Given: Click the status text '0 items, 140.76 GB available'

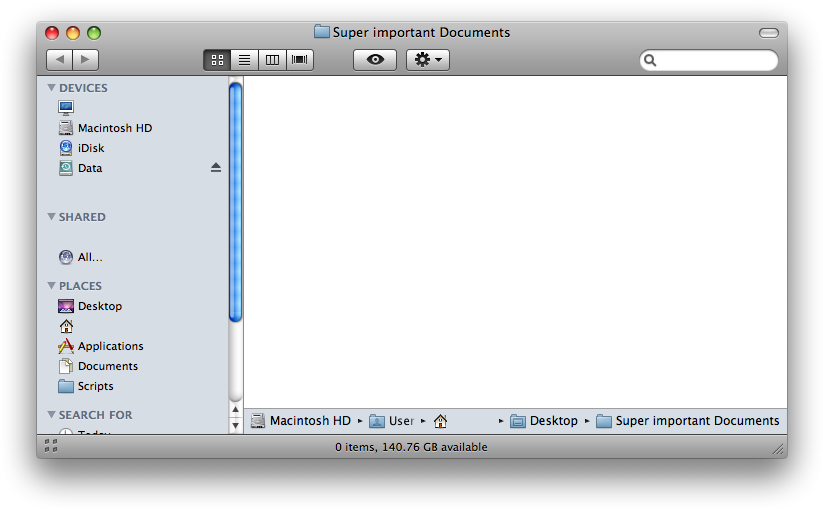Looking at the screenshot, I should pyautogui.click(x=412, y=447).
